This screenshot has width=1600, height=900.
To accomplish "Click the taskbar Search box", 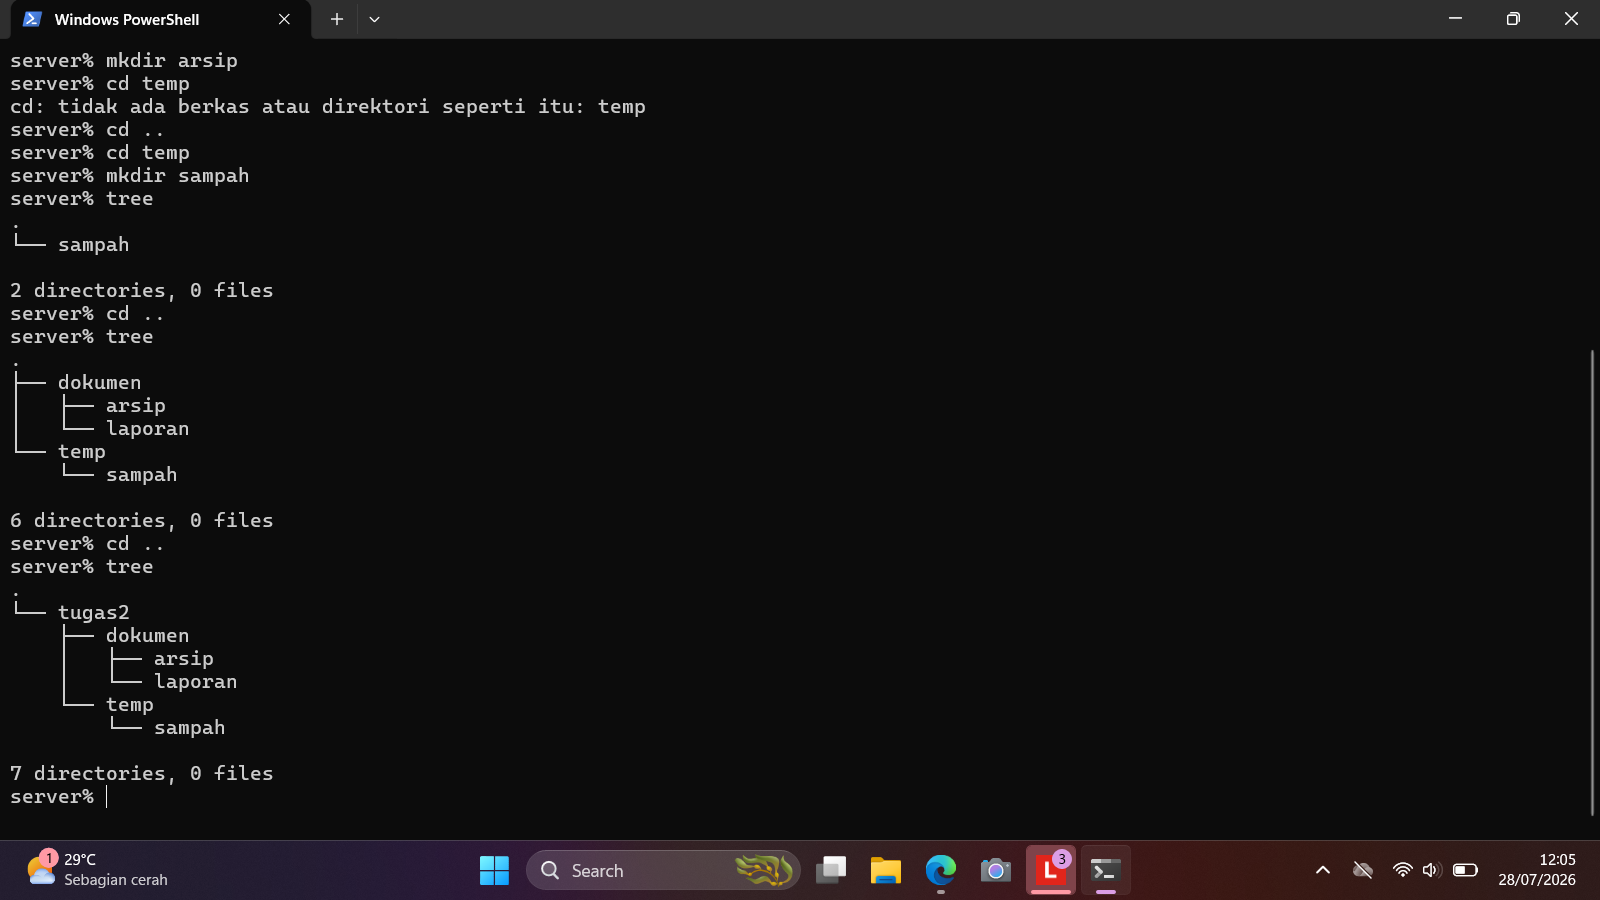I will [x=663, y=870].
